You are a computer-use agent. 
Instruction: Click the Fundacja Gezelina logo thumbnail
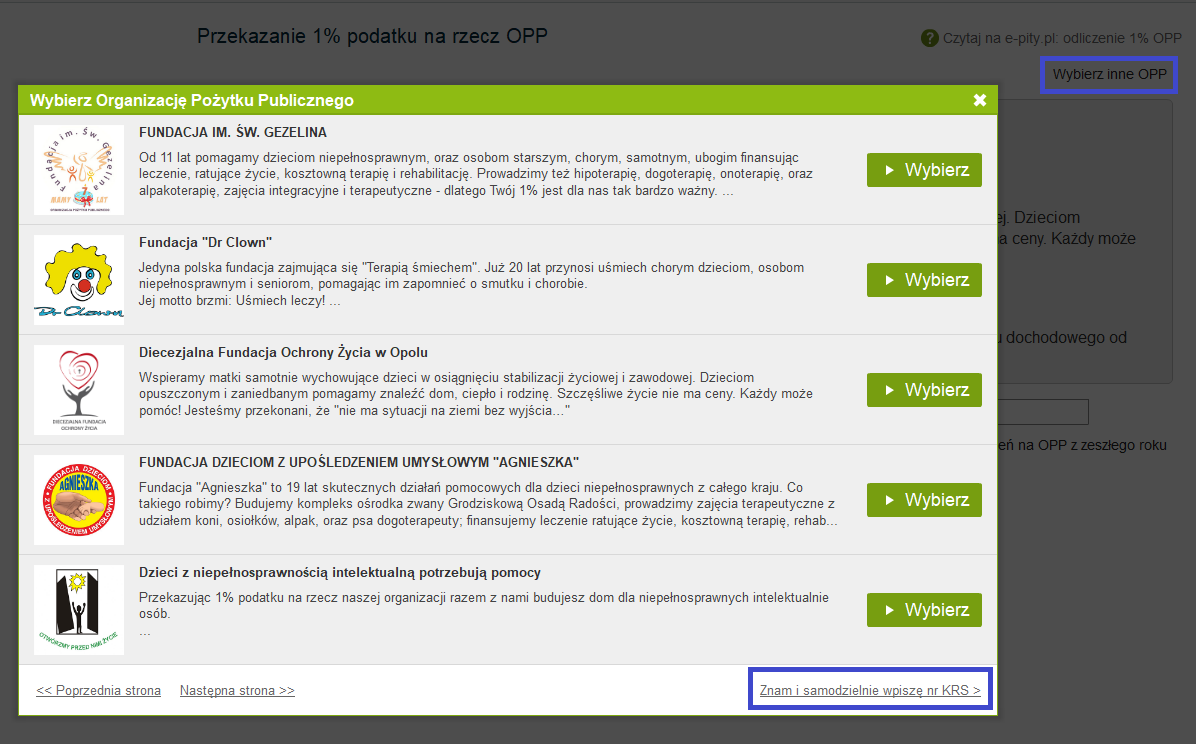click(79, 169)
